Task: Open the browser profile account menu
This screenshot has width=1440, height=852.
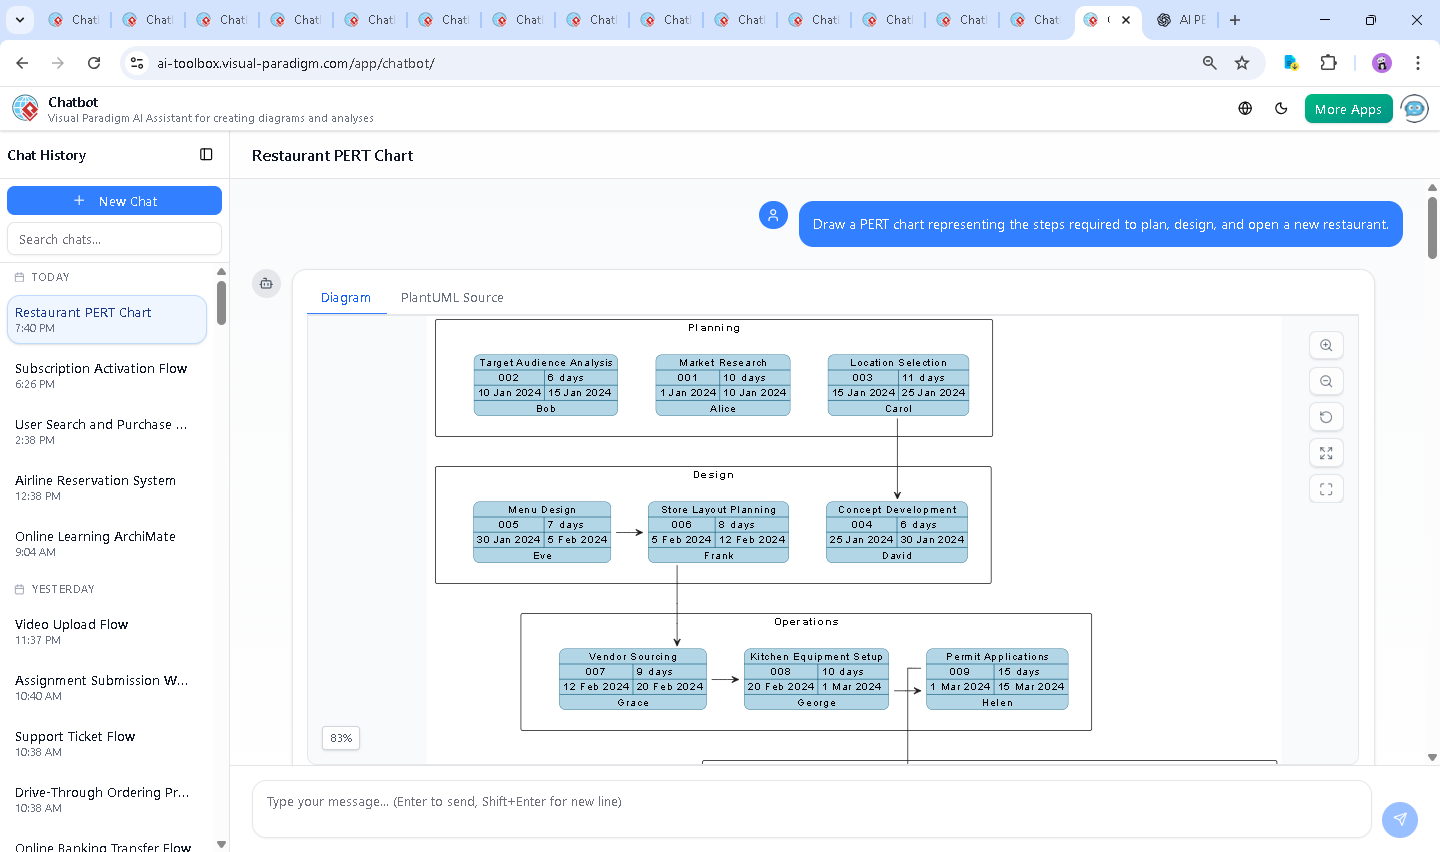Action: pyautogui.click(x=1381, y=62)
